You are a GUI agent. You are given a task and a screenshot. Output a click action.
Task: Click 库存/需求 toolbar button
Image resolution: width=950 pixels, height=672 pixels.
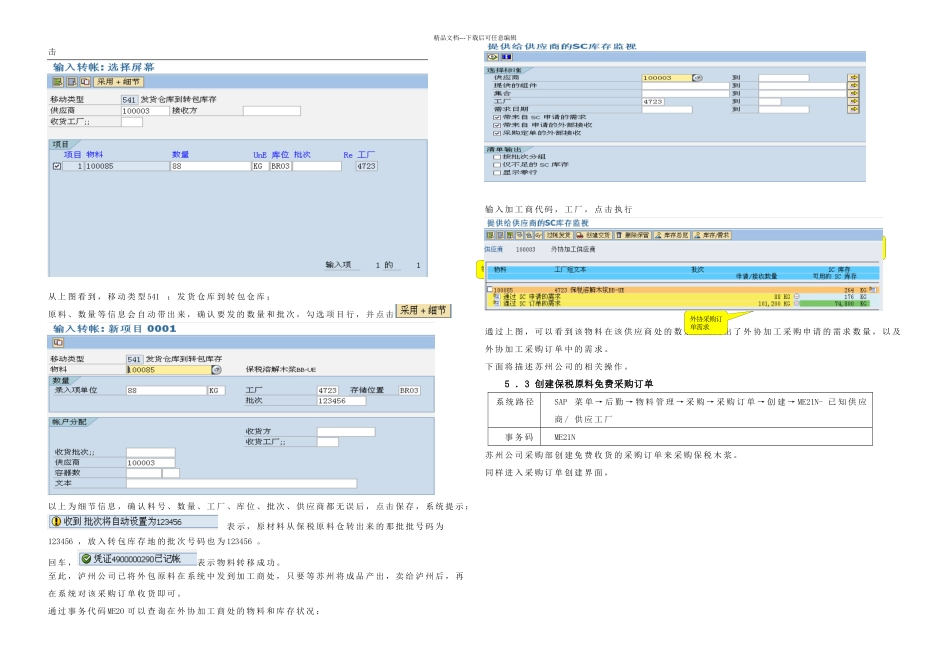[712, 235]
